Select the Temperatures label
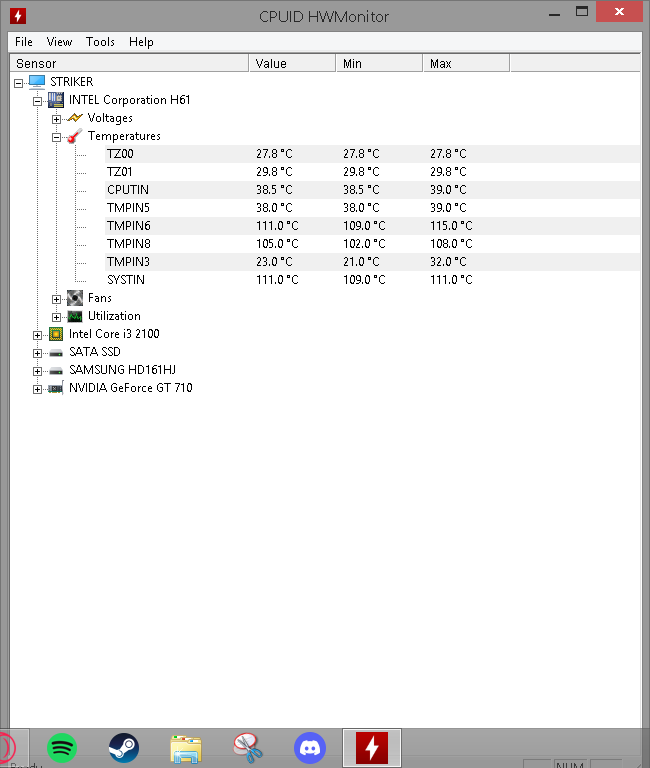 pos(124,136)
